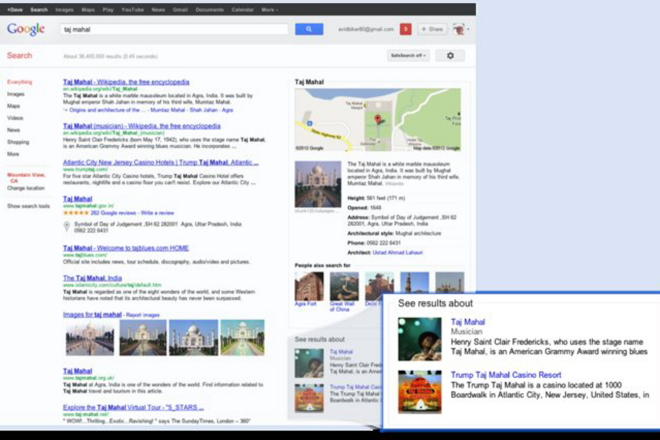Viewport: 660px width, 440px height.
Task: Open Taj Mahal Wikipedia result
Action: coord(126,82)
